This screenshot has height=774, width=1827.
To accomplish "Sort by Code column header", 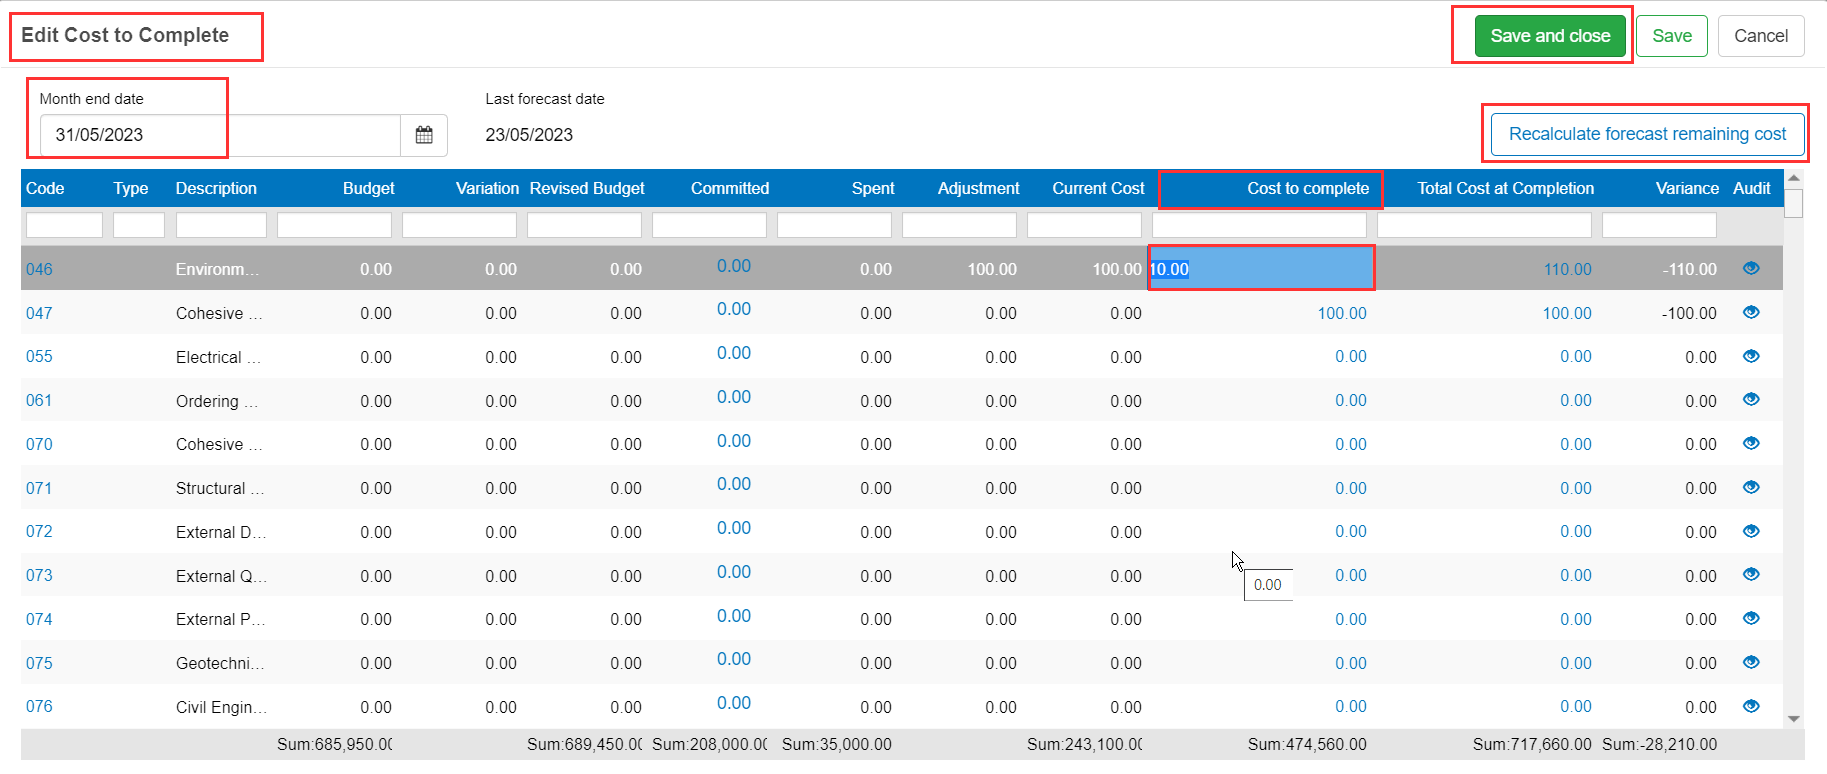I will [x=45, y=188].
